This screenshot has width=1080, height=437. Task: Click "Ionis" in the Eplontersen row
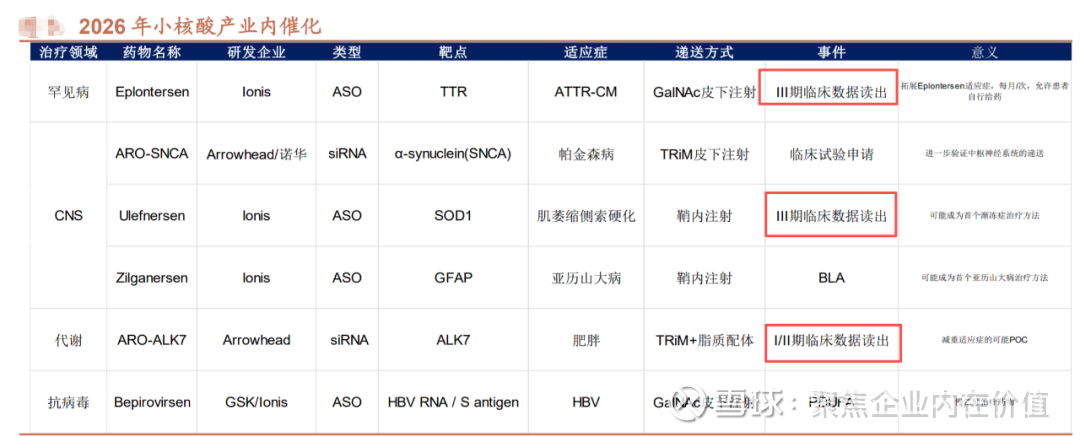point(256,92)
